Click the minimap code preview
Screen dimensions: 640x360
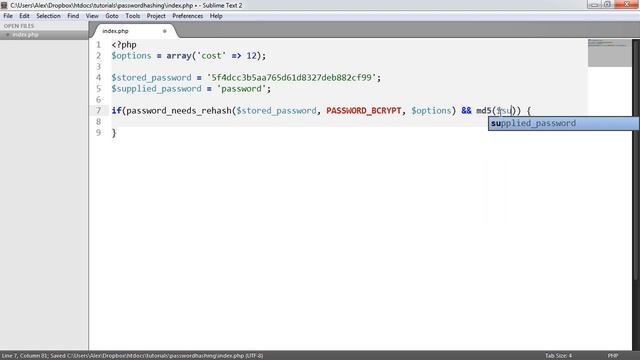(609, 53)
